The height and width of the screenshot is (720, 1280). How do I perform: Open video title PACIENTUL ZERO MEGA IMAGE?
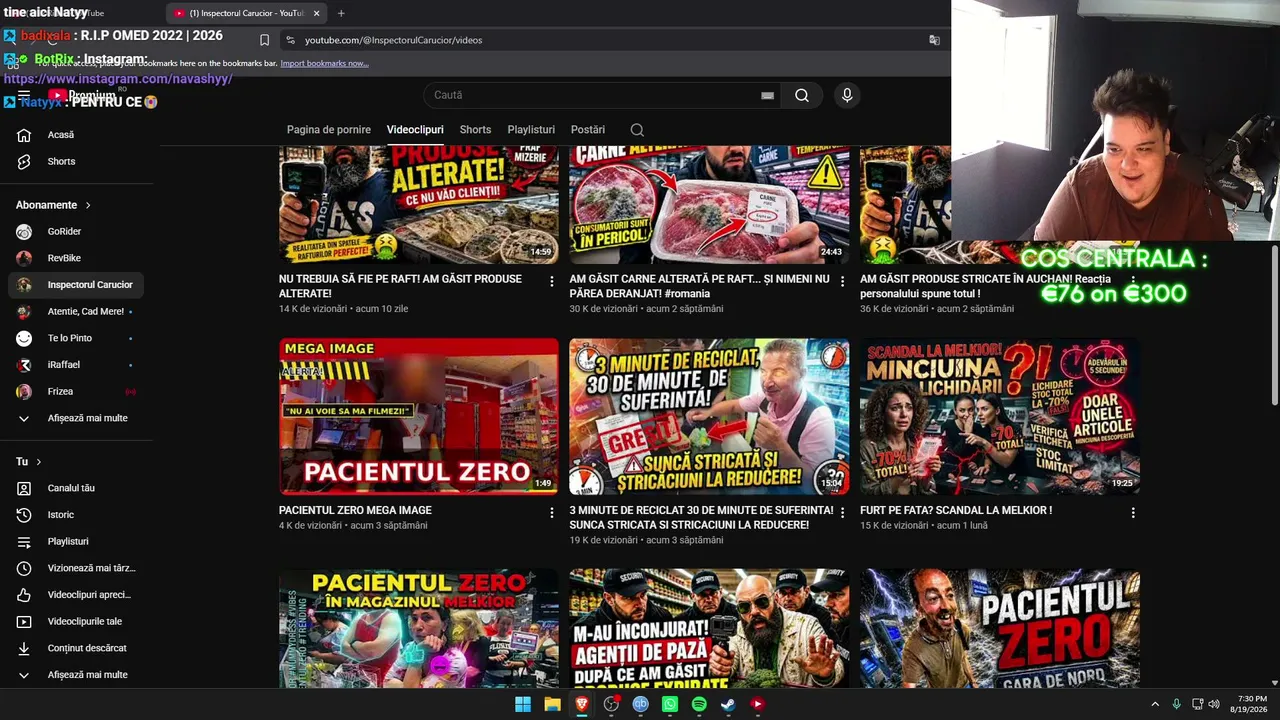(x=355, y=510)
